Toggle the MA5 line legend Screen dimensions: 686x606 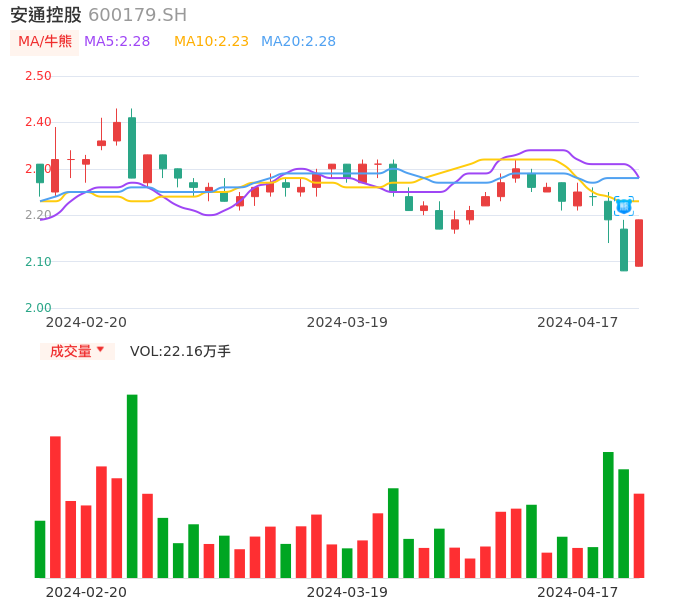[x=117, y=42]
